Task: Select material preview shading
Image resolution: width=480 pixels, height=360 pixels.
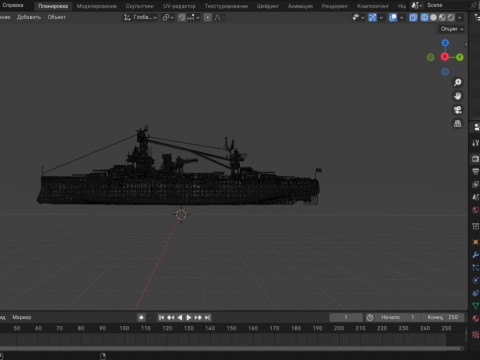Action: (442, 17)
